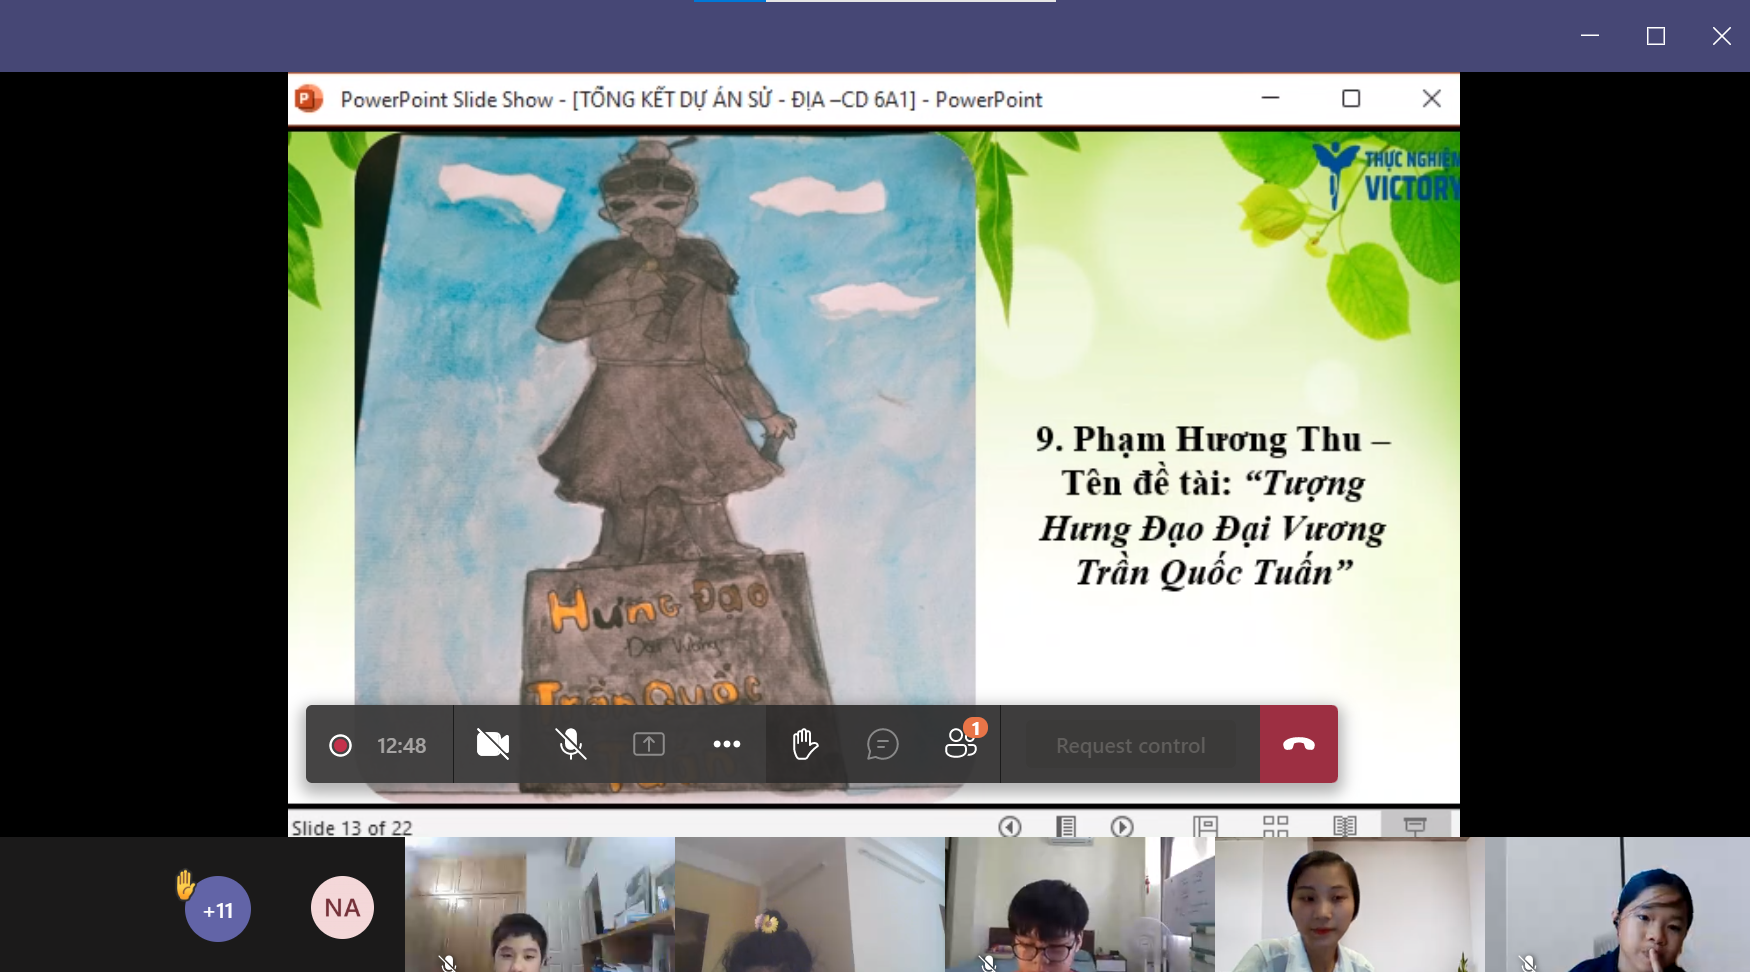This screenshot has width=1750, height=972.
Task: Click the red recording indicator
Action: pyautogui.click(x=340, y=746)
